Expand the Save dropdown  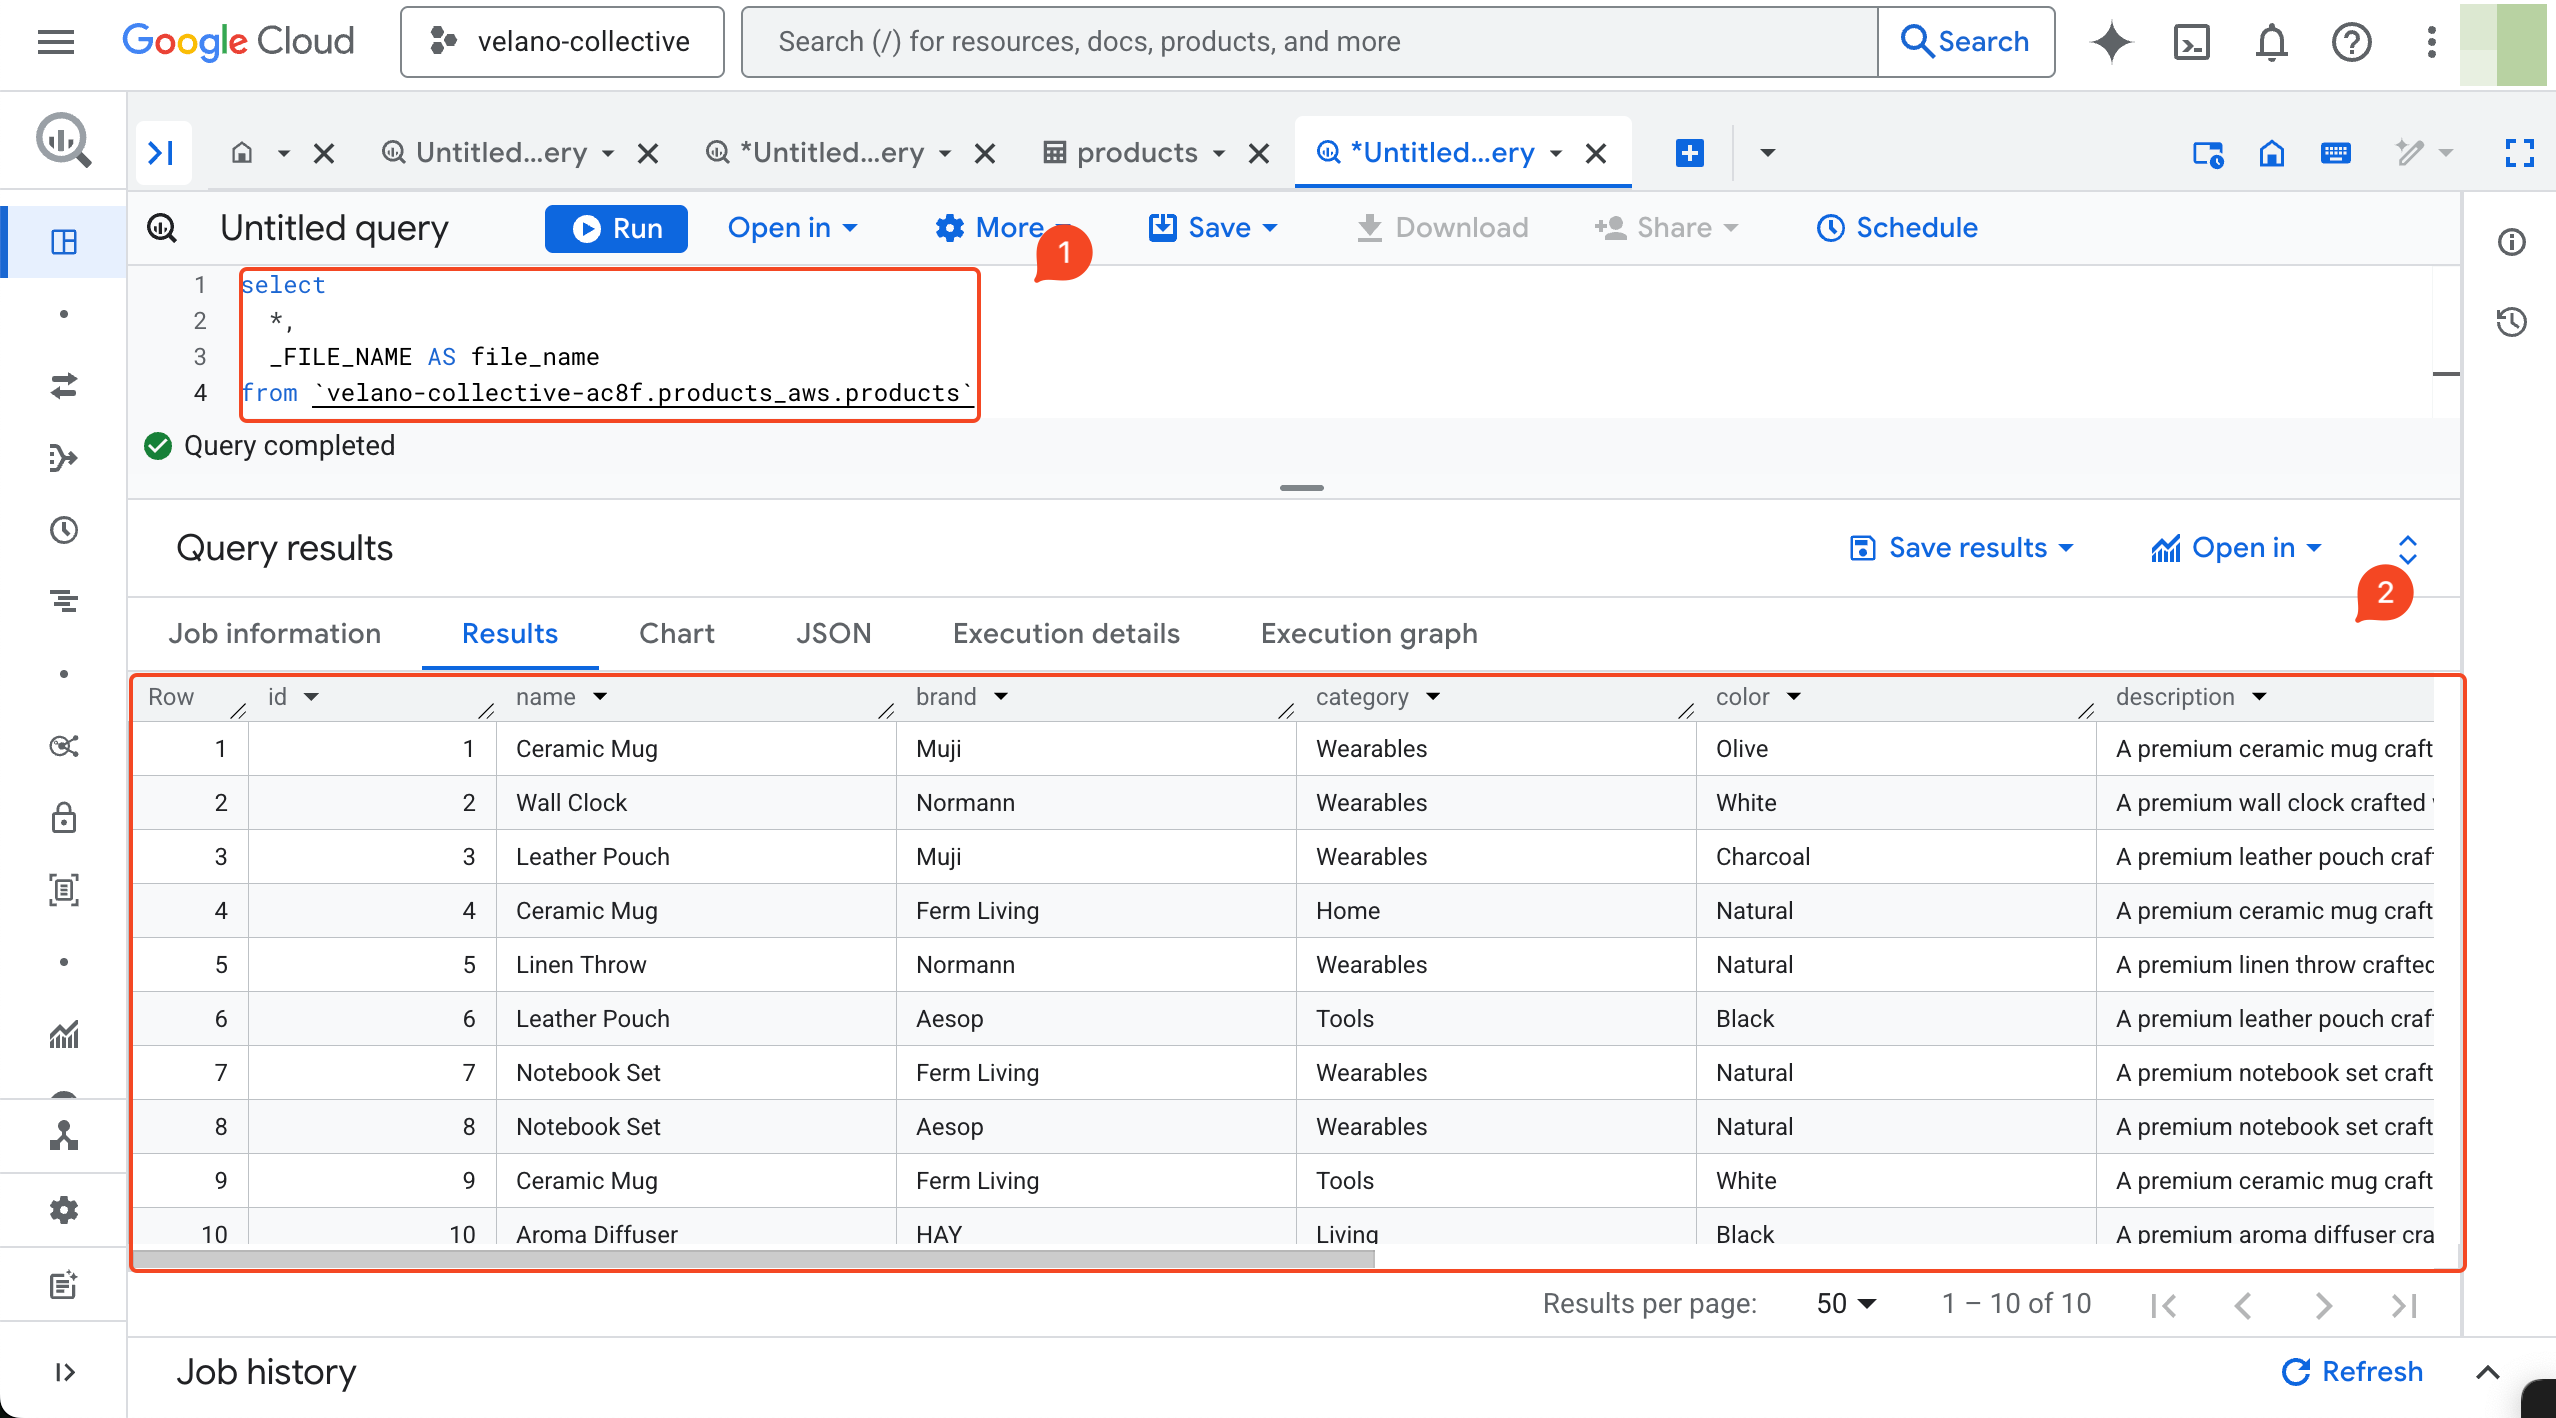pos(1213,228)
